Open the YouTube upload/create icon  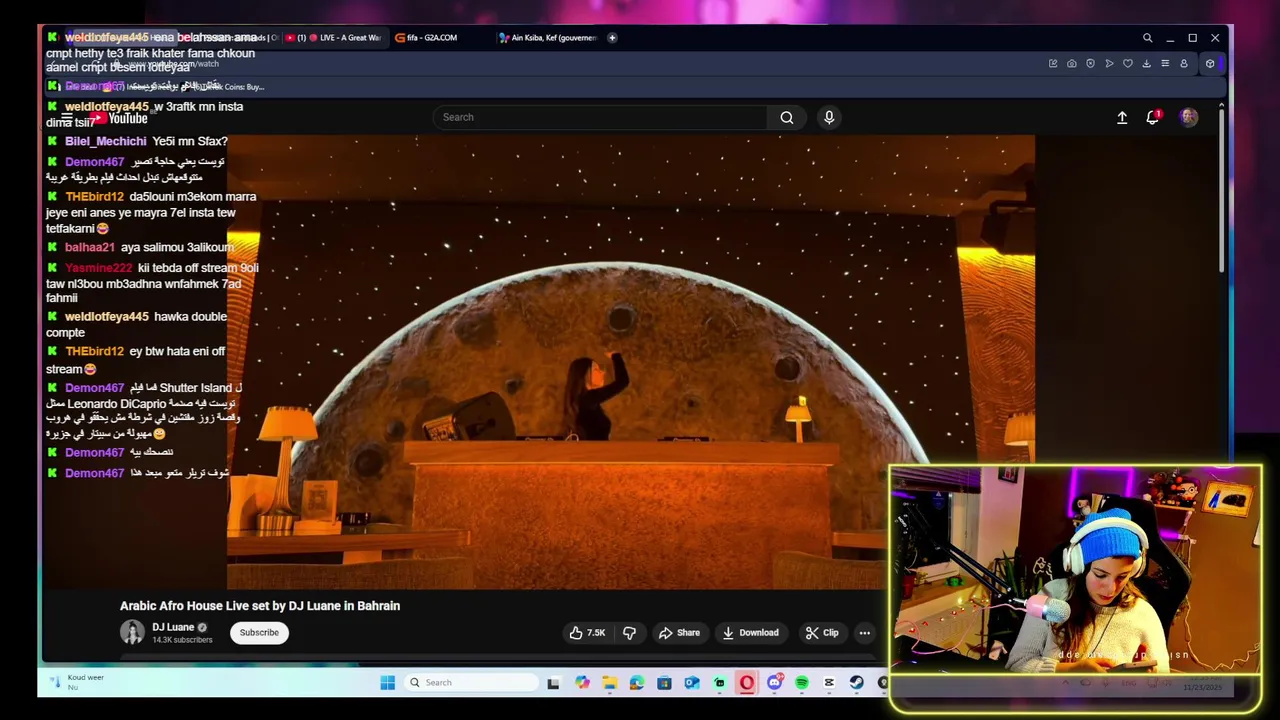[x=1122, y=118]
